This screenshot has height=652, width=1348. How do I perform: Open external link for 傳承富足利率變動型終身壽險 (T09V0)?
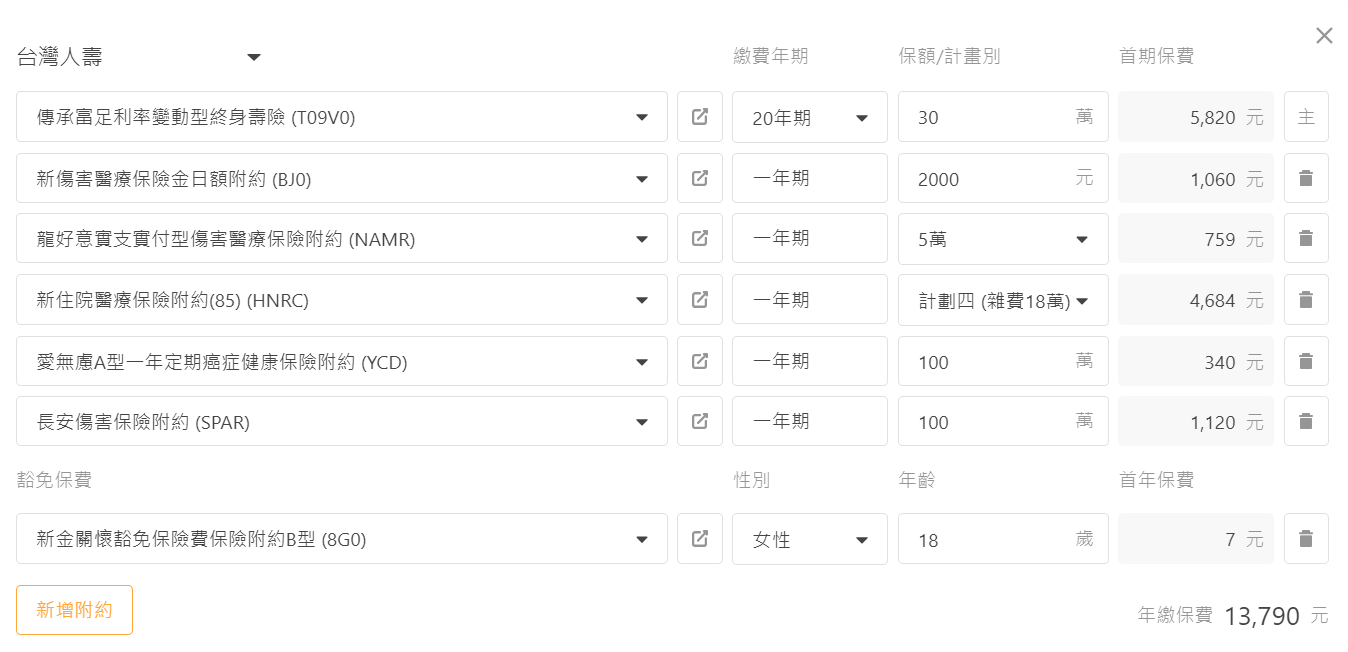(x=700, y=117)
